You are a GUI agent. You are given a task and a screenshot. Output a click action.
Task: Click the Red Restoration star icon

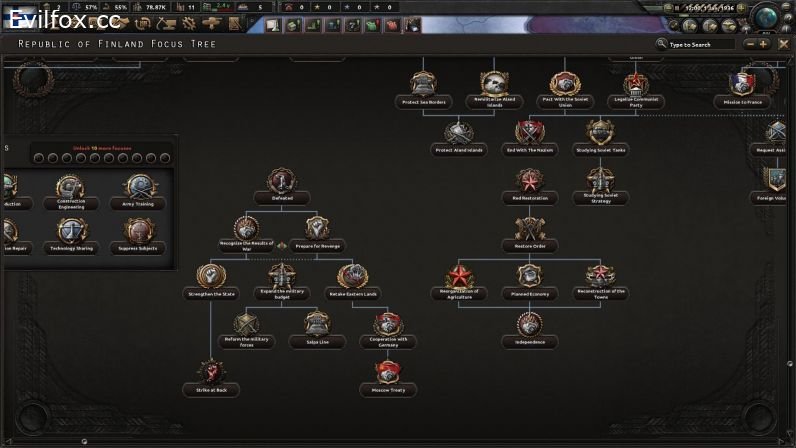pos(529,181)
